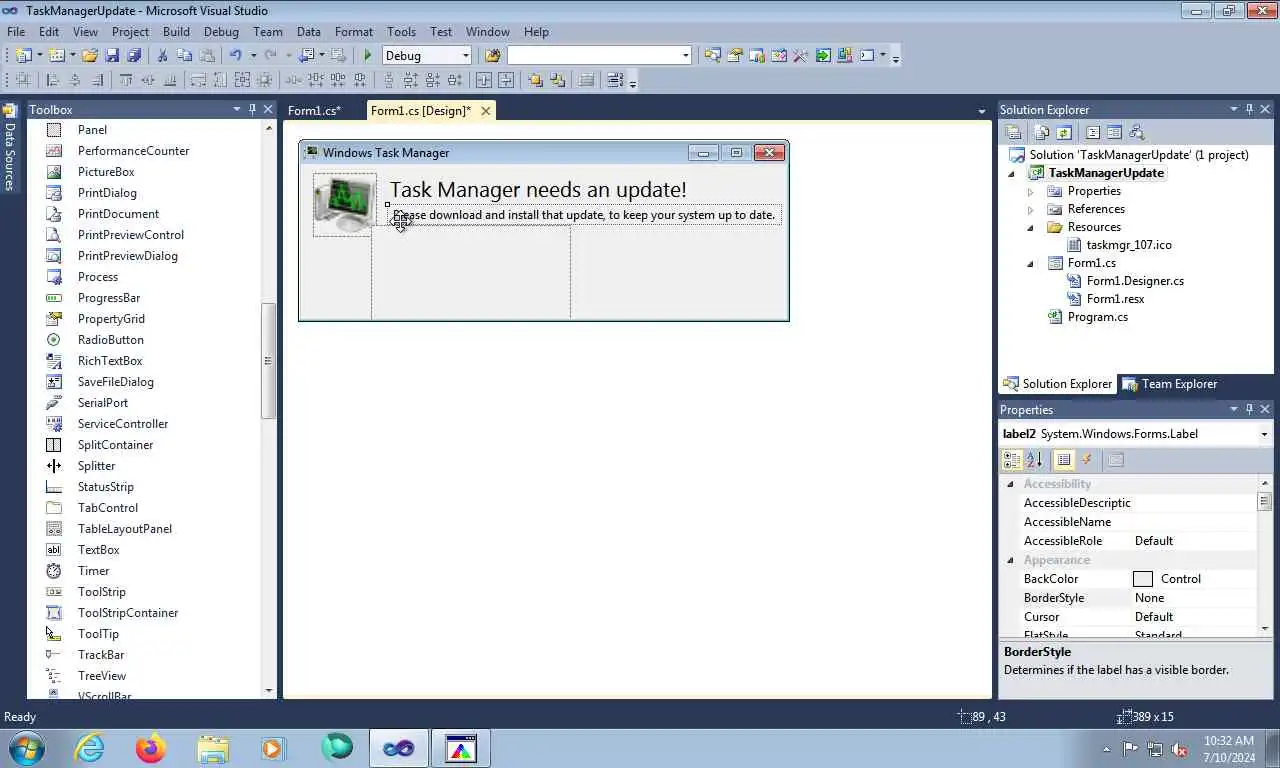This screenshot has width=1280, height=768.
Task: Click the Windows Start button
Action: click(26, 748)
